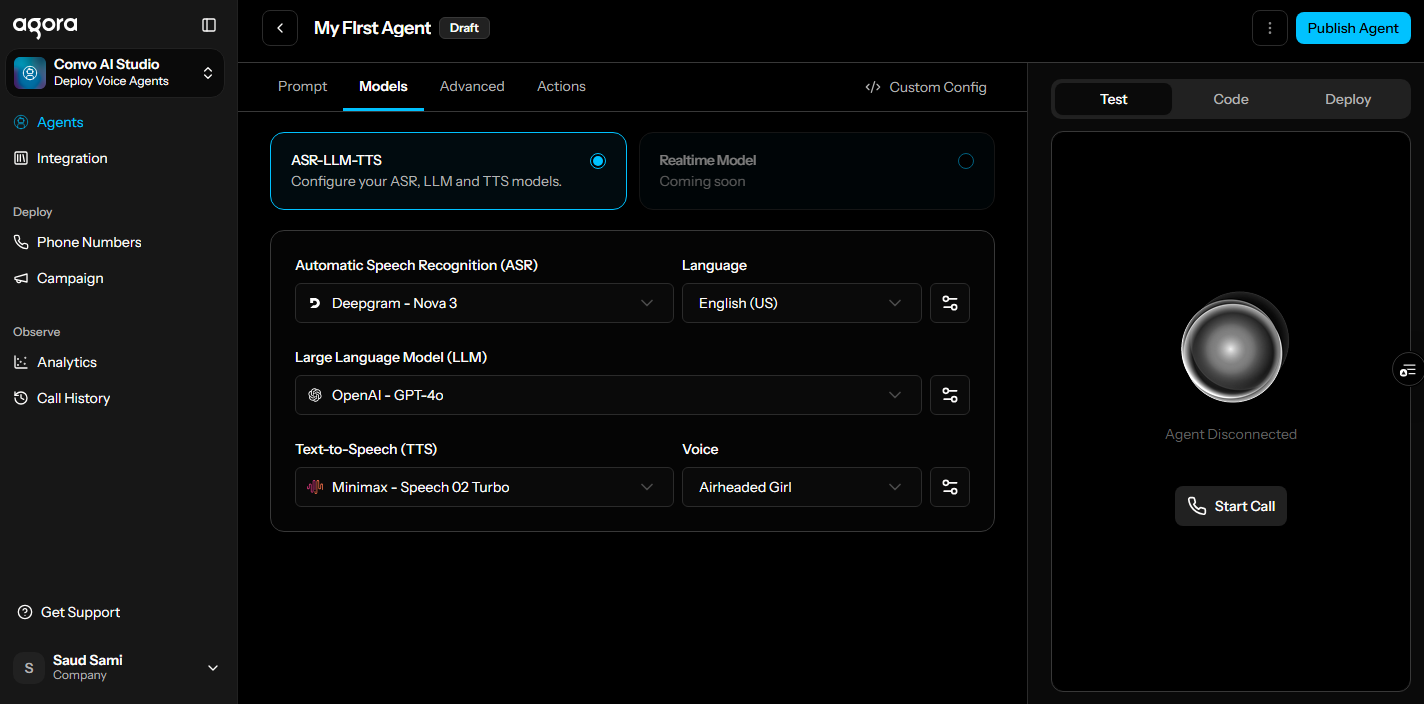Select the ASR-LLM-TTS radio option
The width and height of the screenshot is (1424, 704).
[598, 161]
